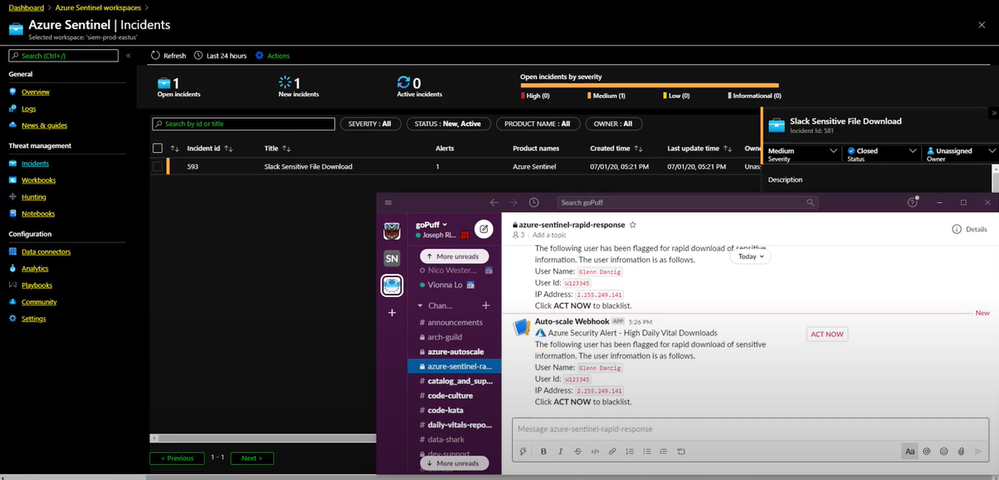This screenshot has width=999, height=480.
Task: Open the OWNER : All filter
Action: click(x=614, y=124)
